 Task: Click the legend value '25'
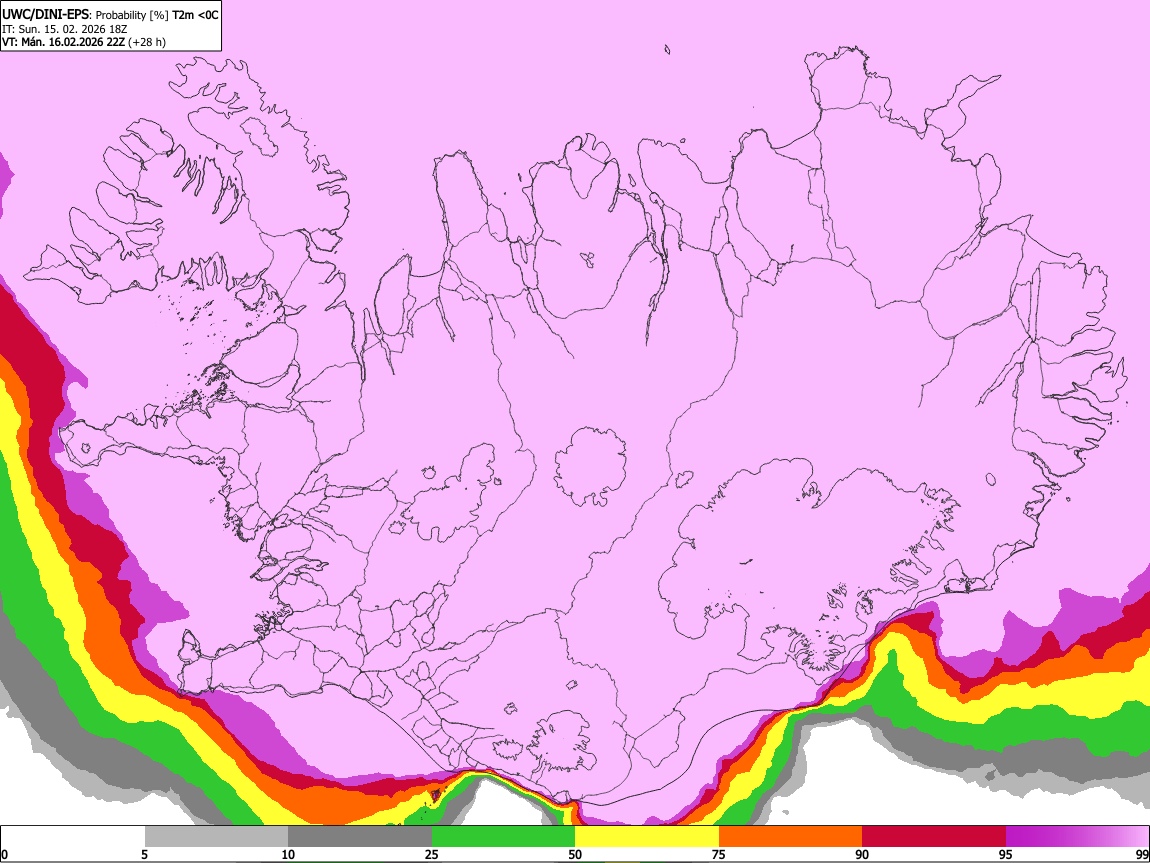(432, 854)
